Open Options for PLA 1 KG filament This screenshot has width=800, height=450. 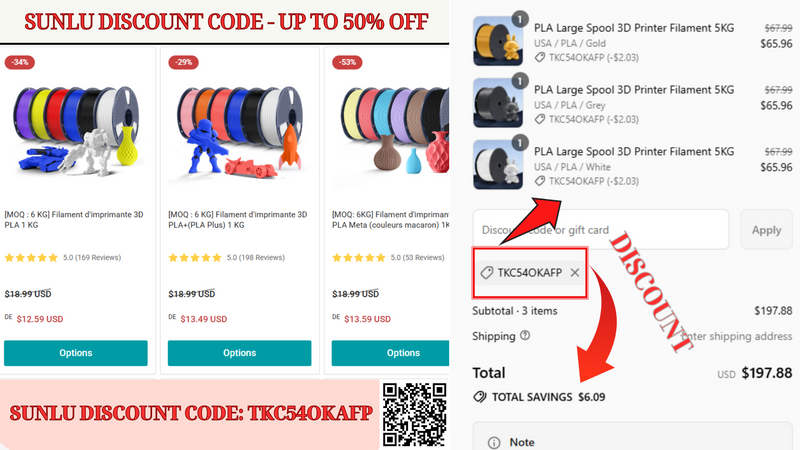click(x=76, y=353)
